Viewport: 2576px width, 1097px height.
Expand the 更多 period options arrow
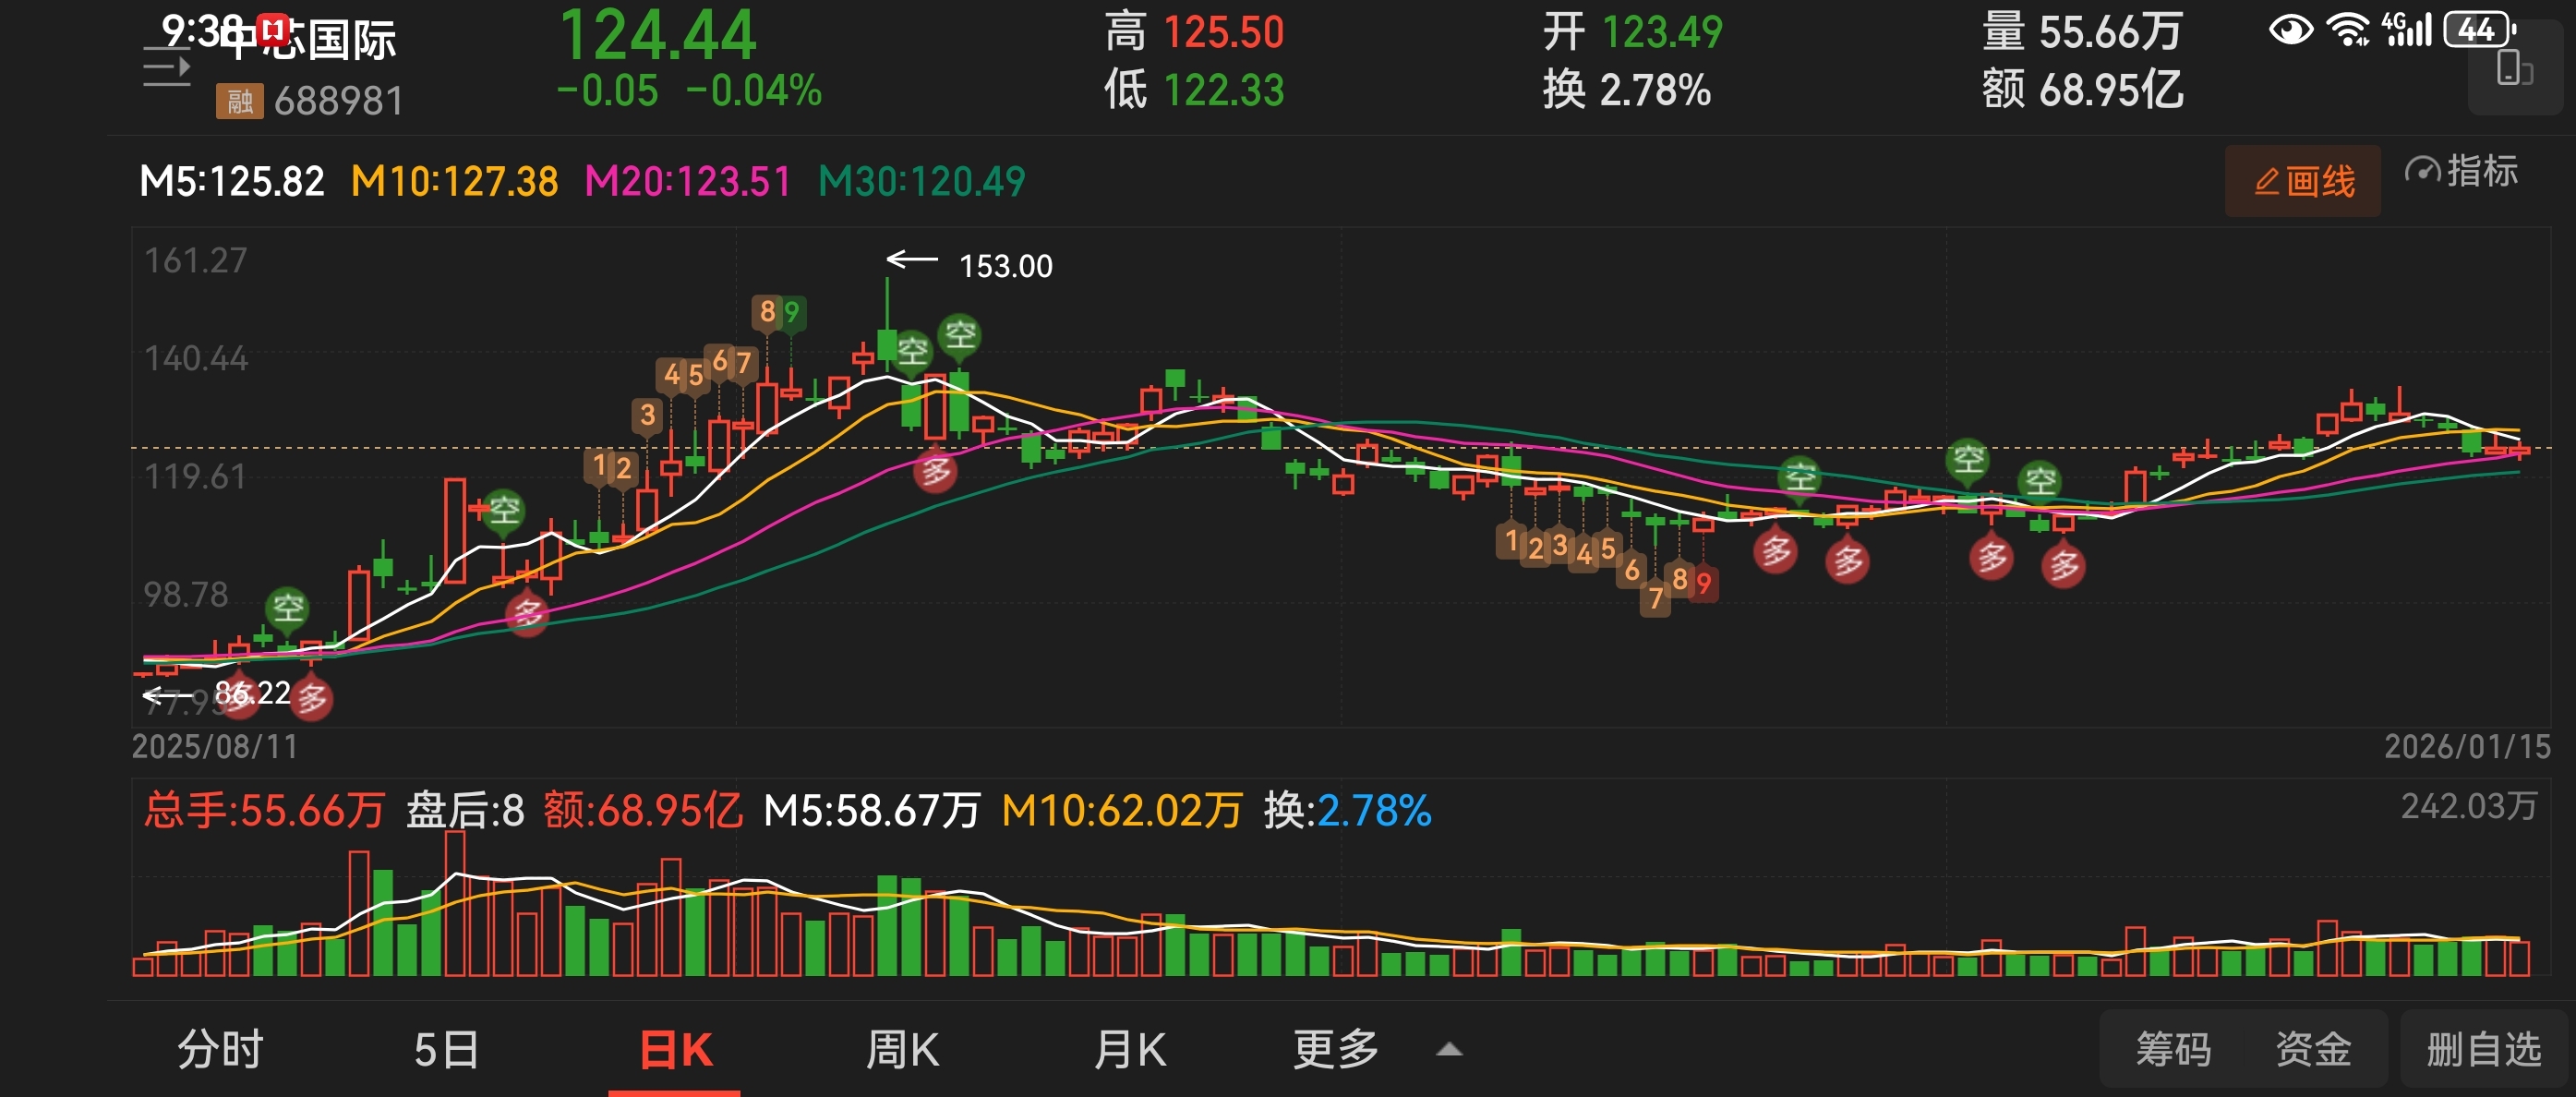pyautogui.click(x=1449, y=1050)
